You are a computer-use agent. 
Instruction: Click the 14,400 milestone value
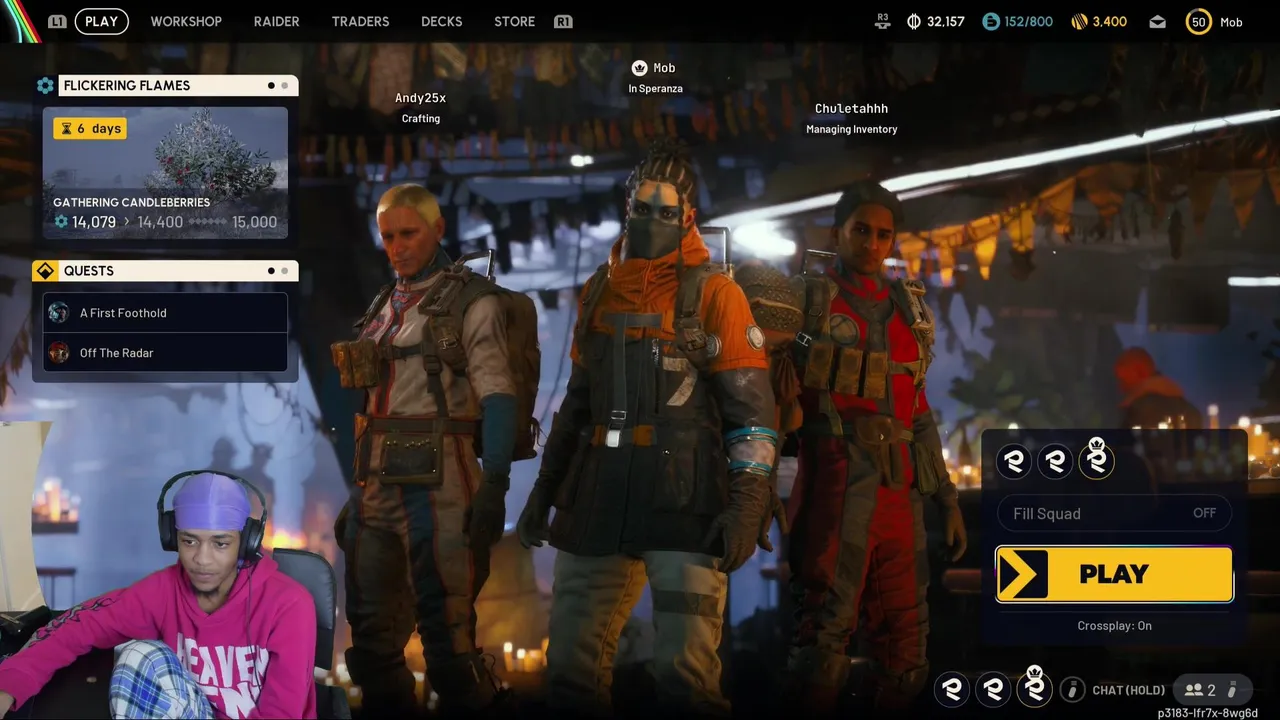(x=160, y=222)
